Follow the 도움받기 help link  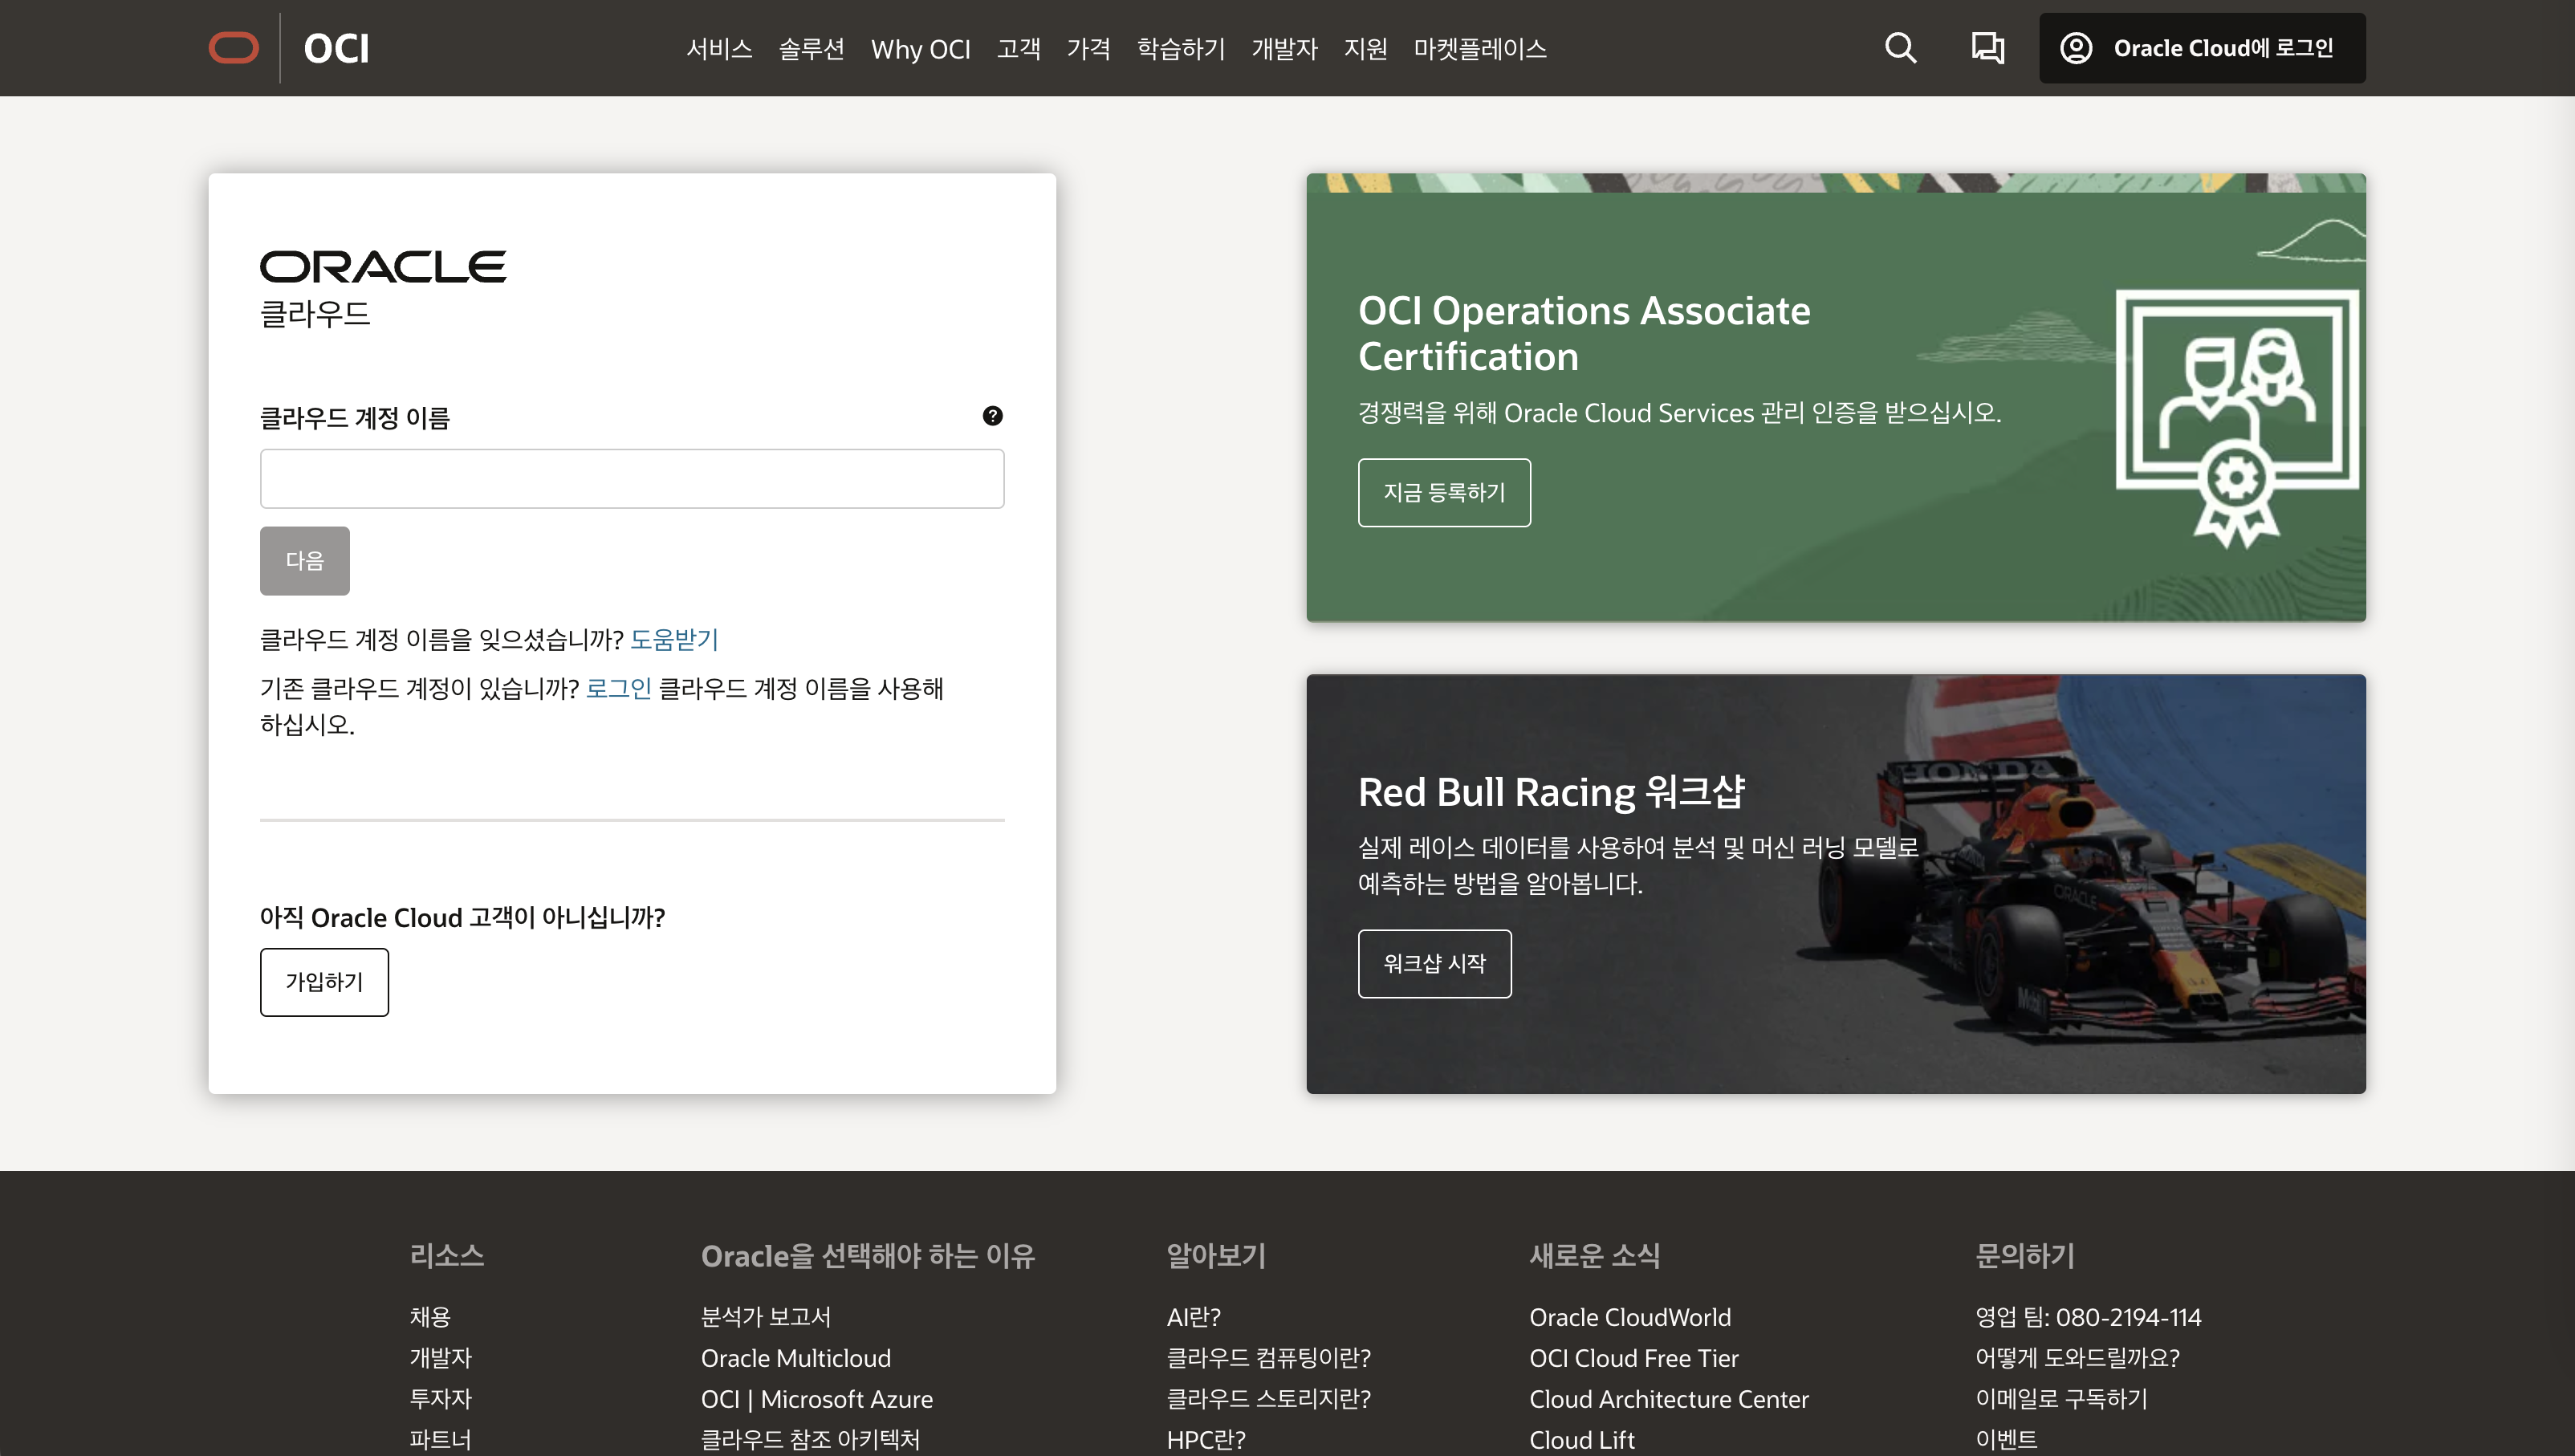tap(674, 639)
